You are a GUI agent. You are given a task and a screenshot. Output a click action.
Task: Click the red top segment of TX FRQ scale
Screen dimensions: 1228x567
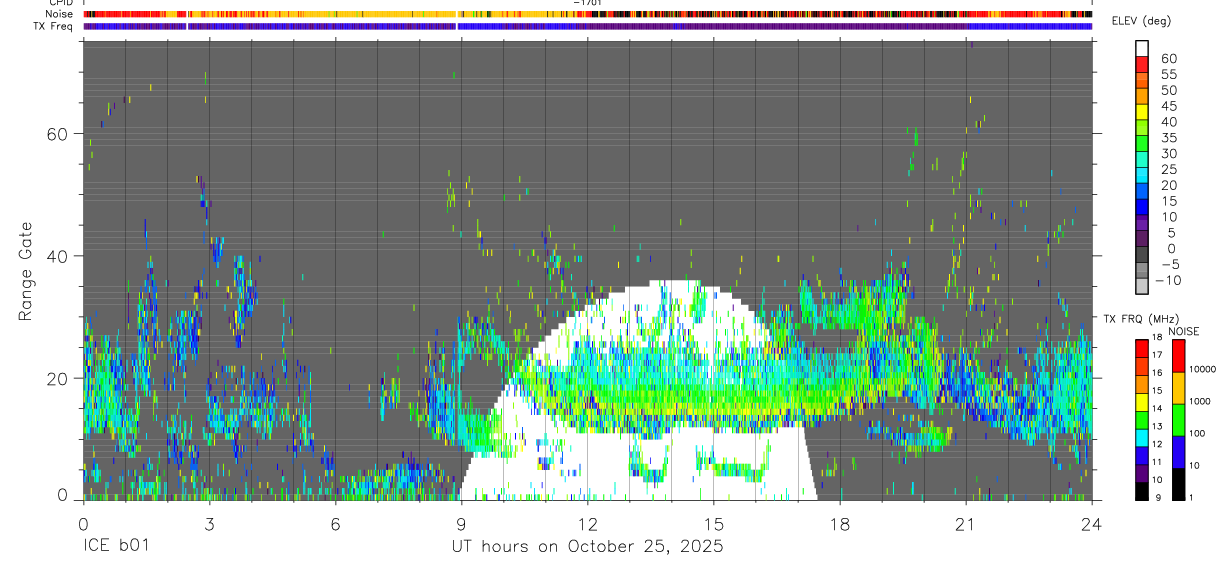tap(1142, 349)
